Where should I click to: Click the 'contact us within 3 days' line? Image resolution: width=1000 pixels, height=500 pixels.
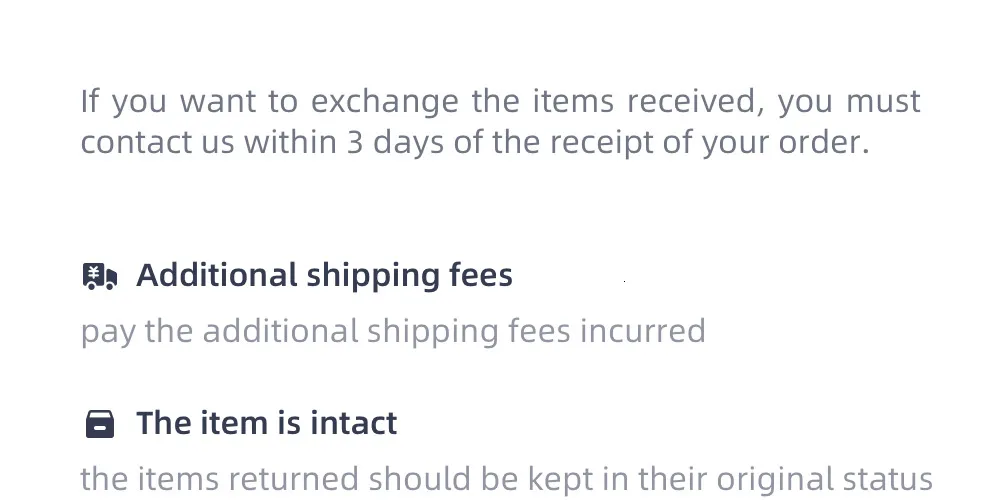(x=475, y=143)
